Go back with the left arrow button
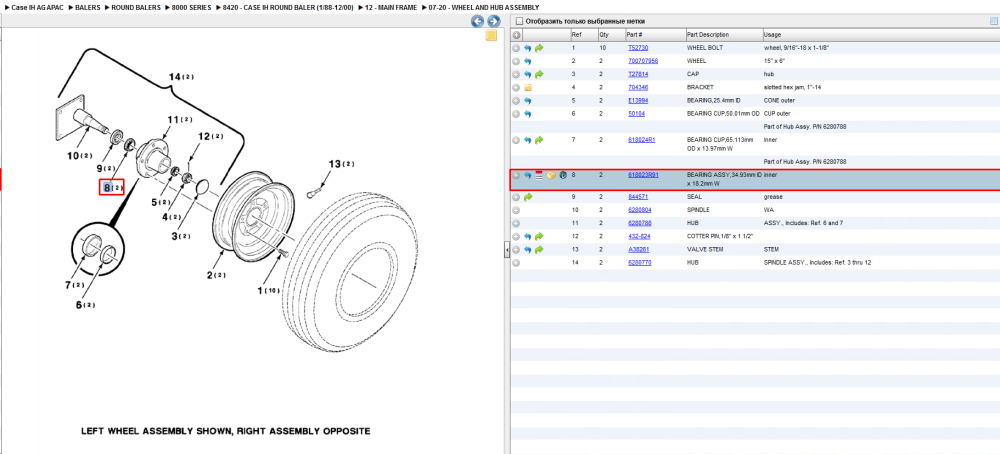Viewport: 1000px width, 454px height. click(x=477, y=21)
